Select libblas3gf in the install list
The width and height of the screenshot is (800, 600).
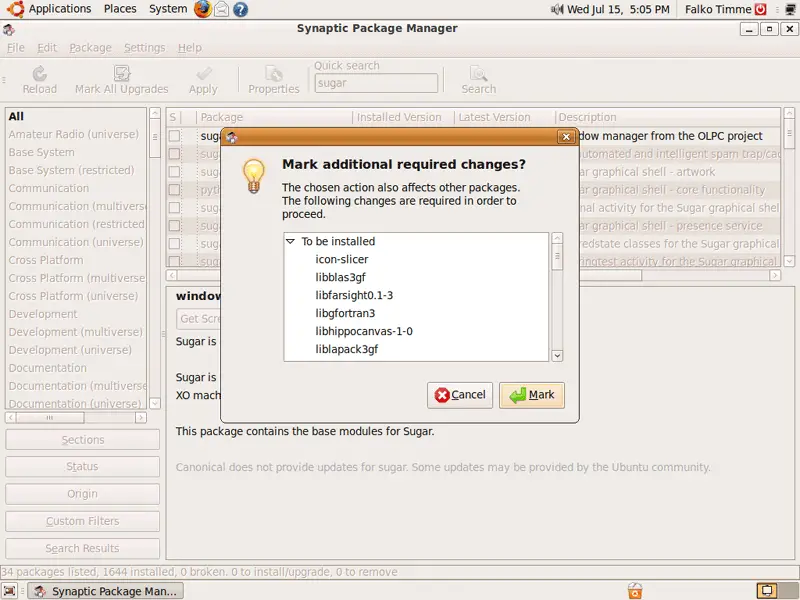click(x=340, y=277)
